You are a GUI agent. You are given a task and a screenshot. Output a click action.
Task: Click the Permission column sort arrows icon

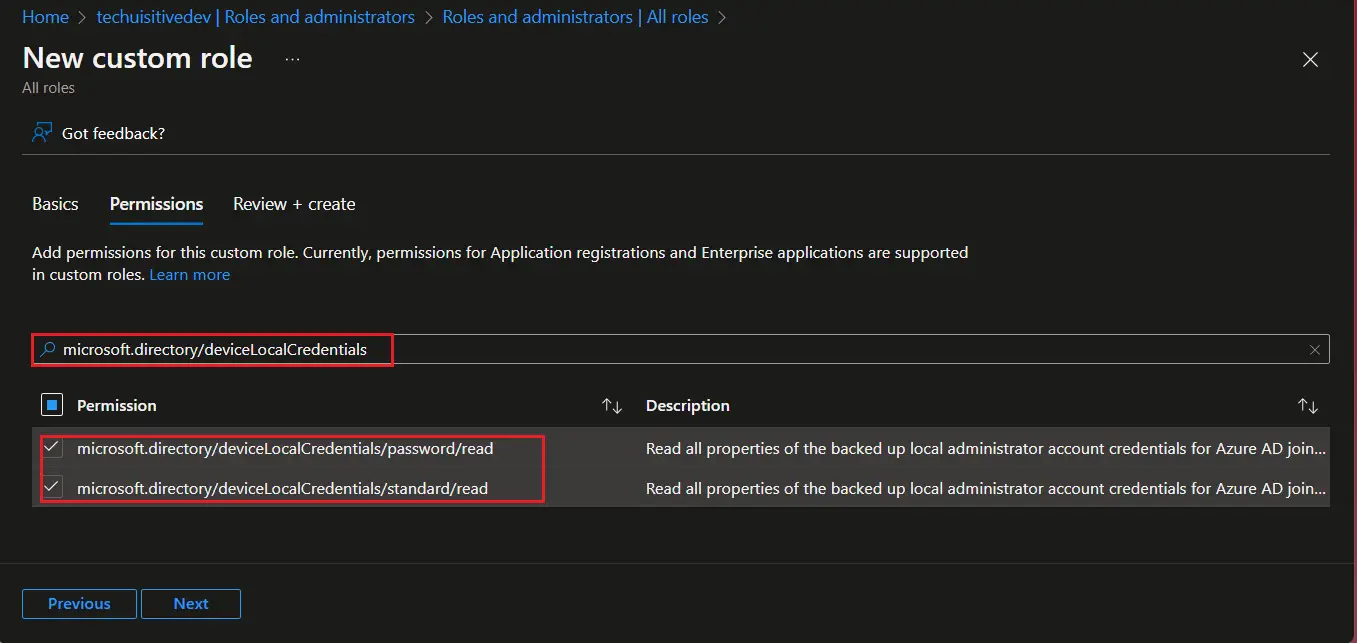611,405
